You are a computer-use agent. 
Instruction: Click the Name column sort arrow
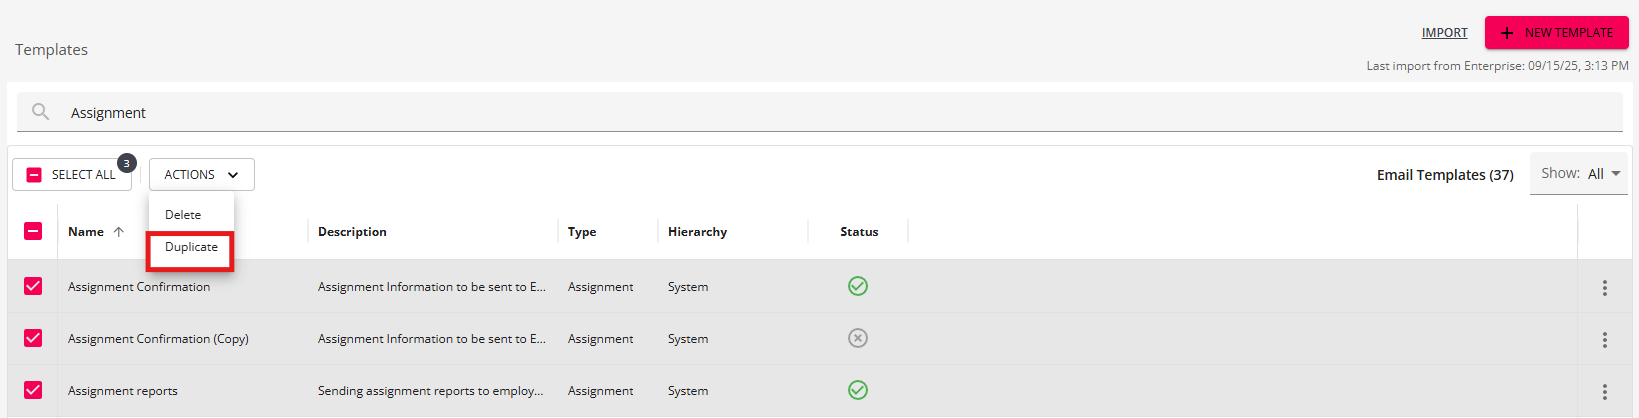(119, 232)
